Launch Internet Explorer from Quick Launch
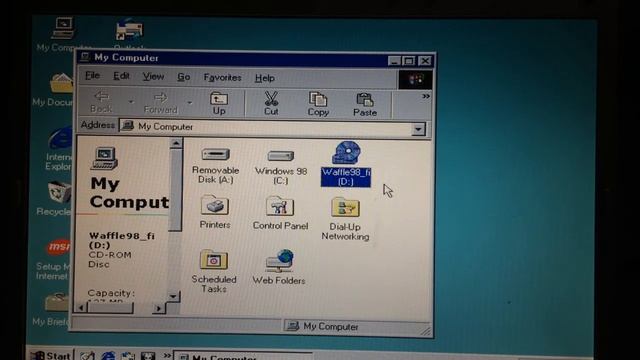Screen dimensions: 640x360 point(108,356)
